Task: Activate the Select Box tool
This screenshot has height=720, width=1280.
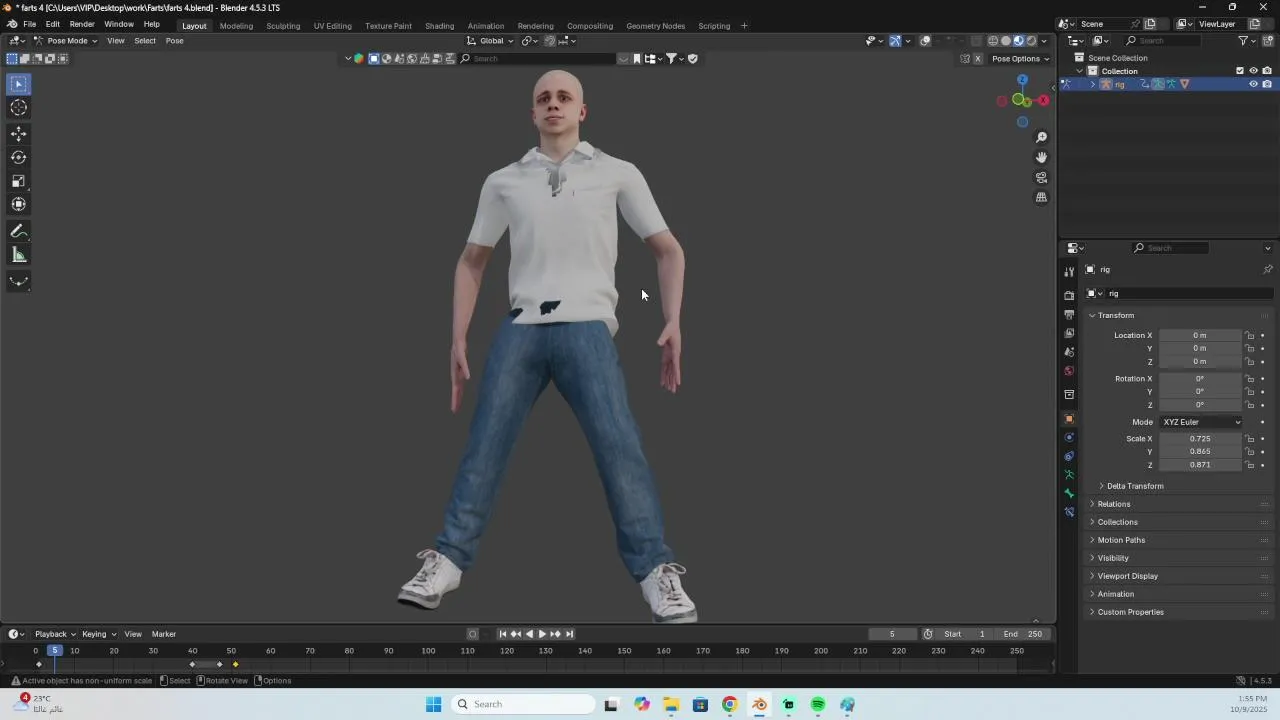Action: point(18,84)
